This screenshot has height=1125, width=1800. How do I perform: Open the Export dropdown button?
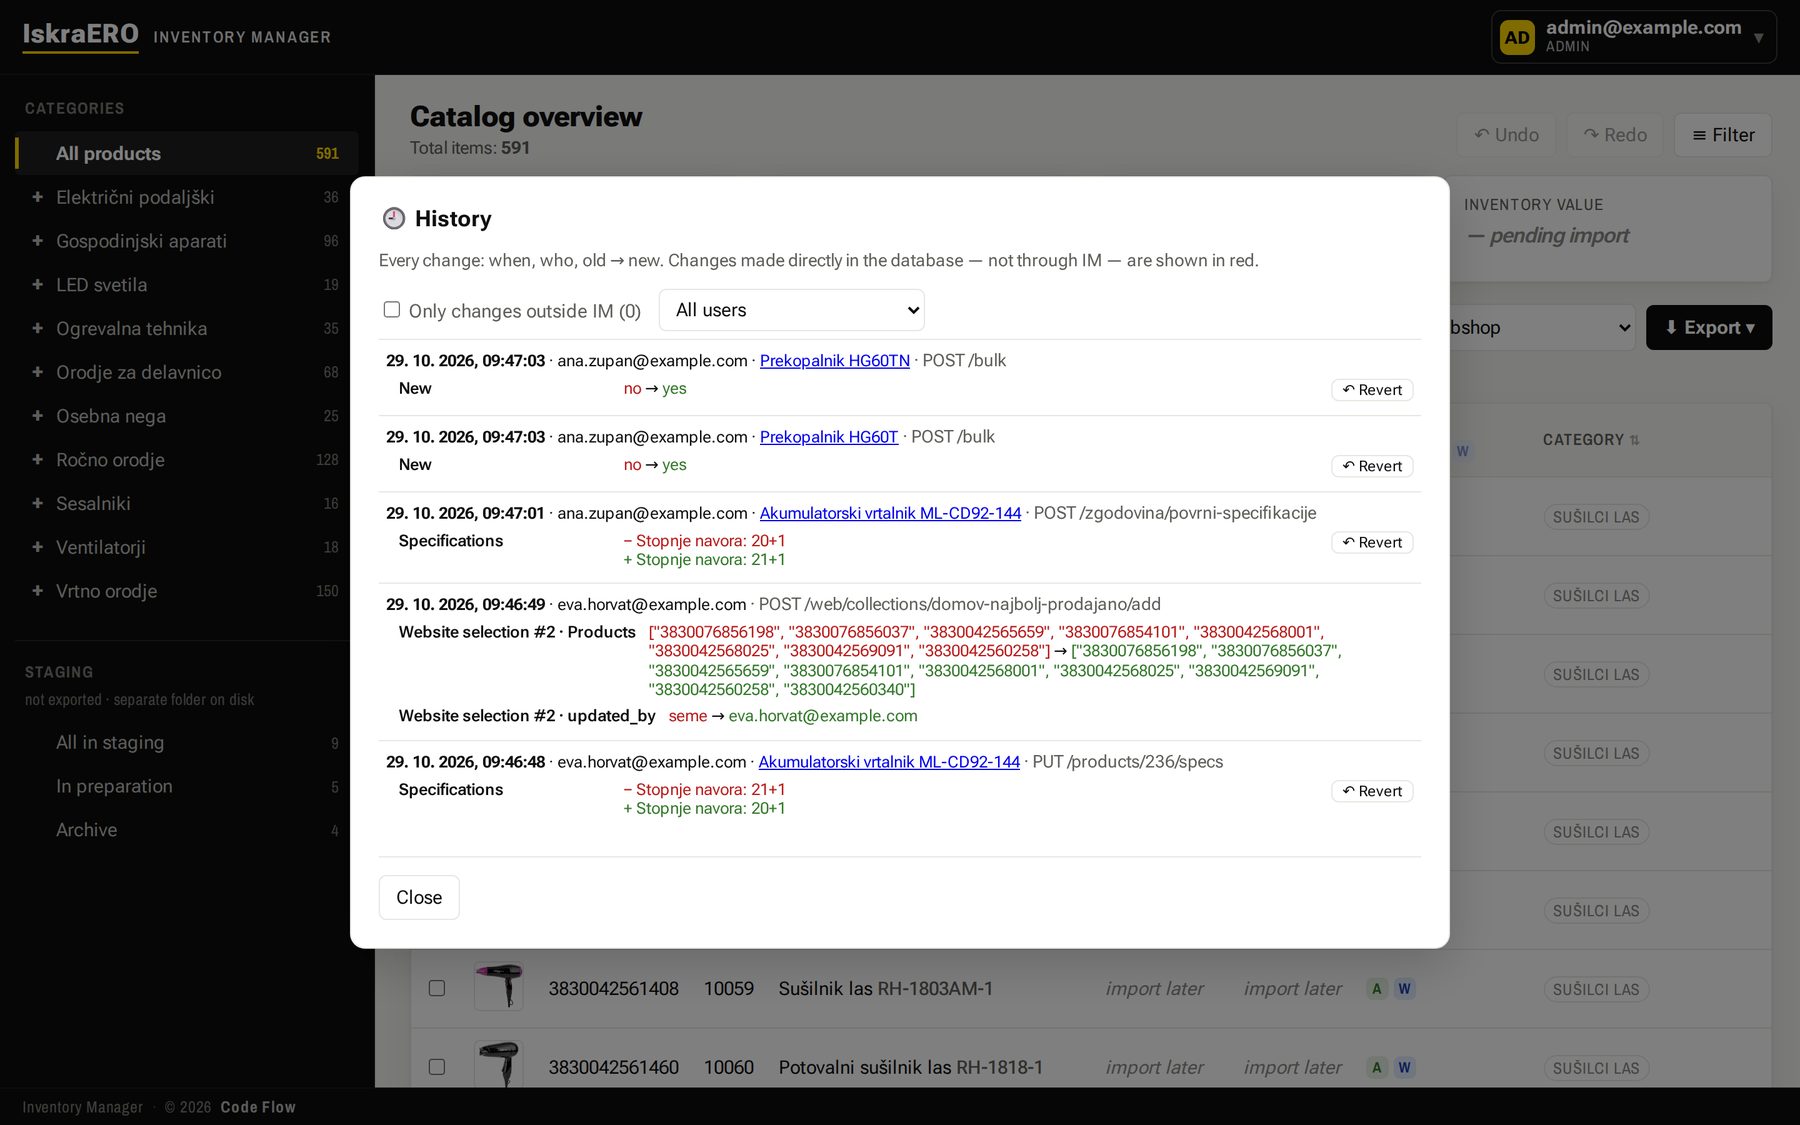1708,327
